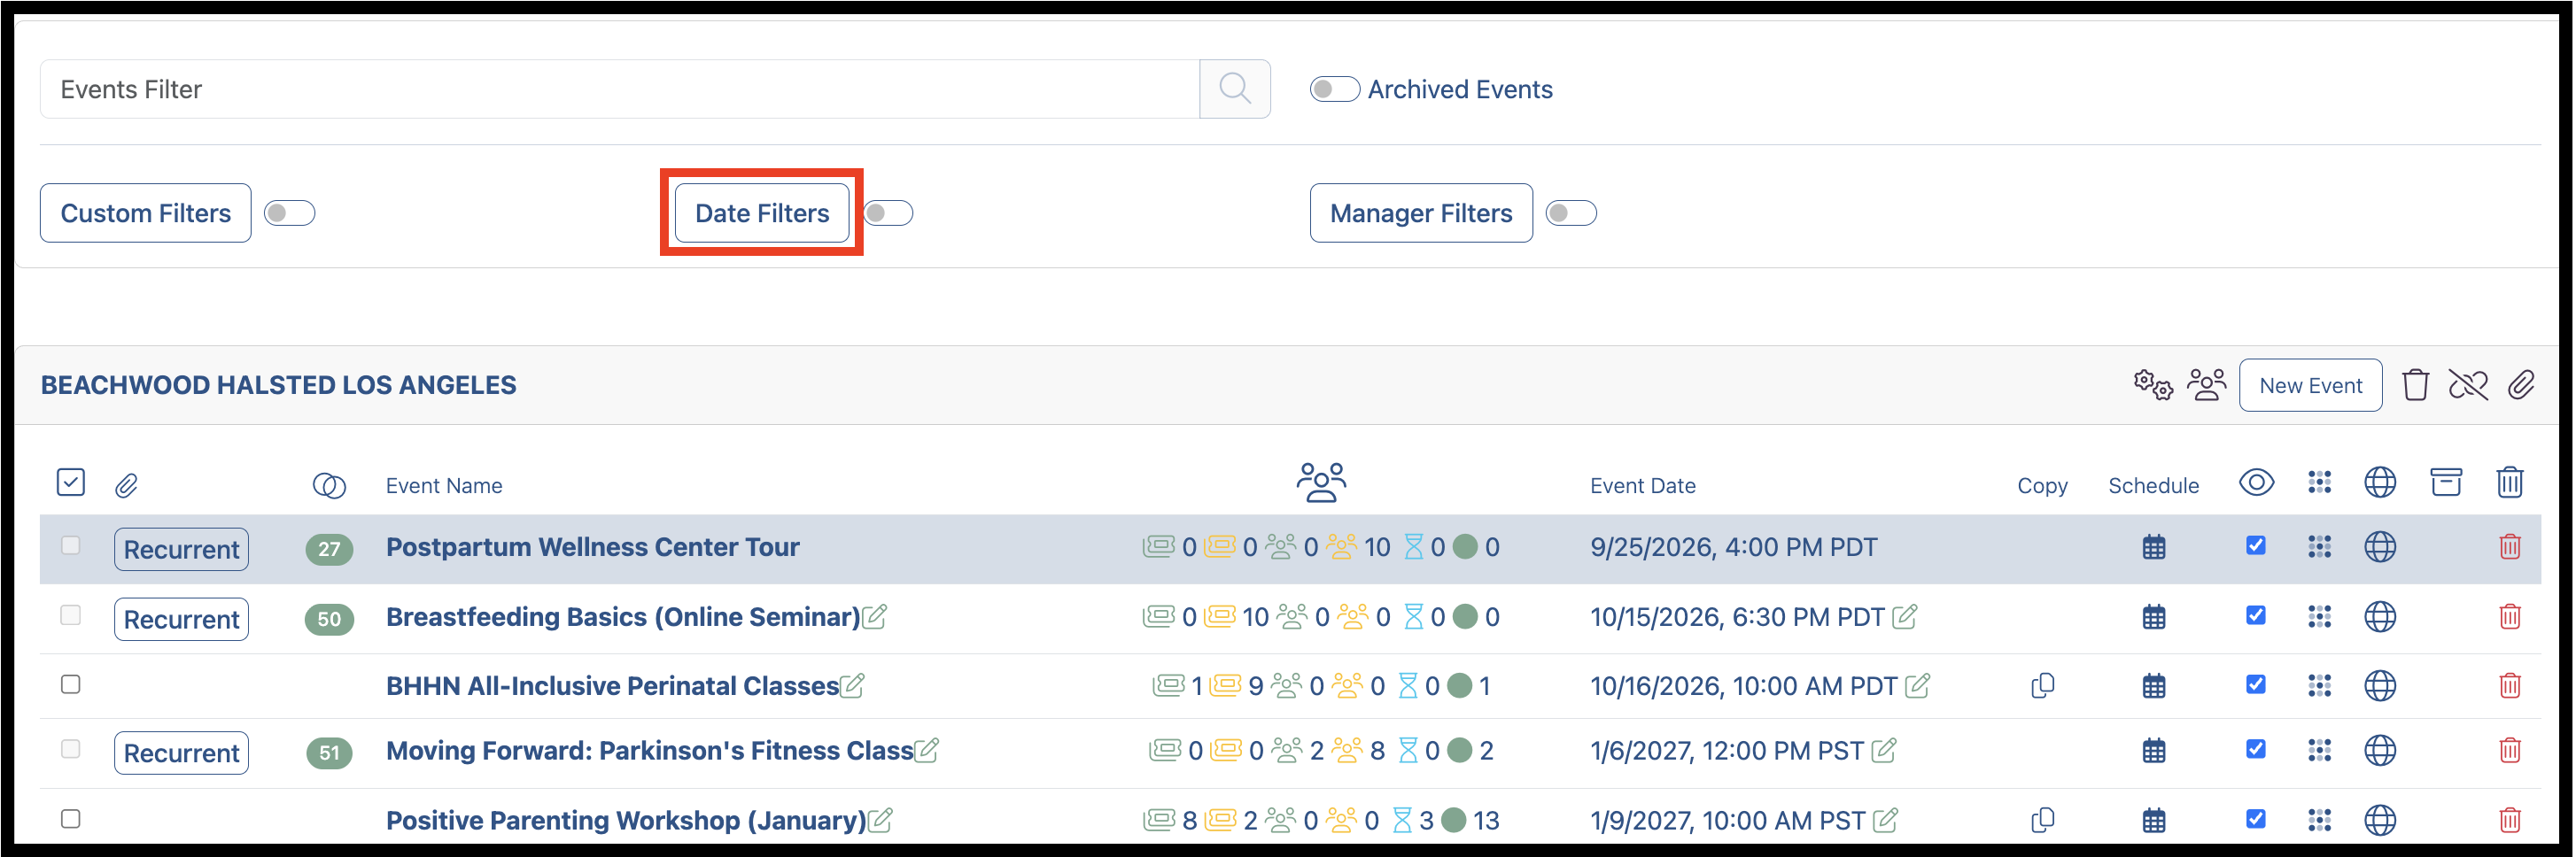The height and width of the screenshot is (857, 2576).
Task: Click the paperclip icon in header bar
Action: pyautogui.click(x=2521, y=385)
